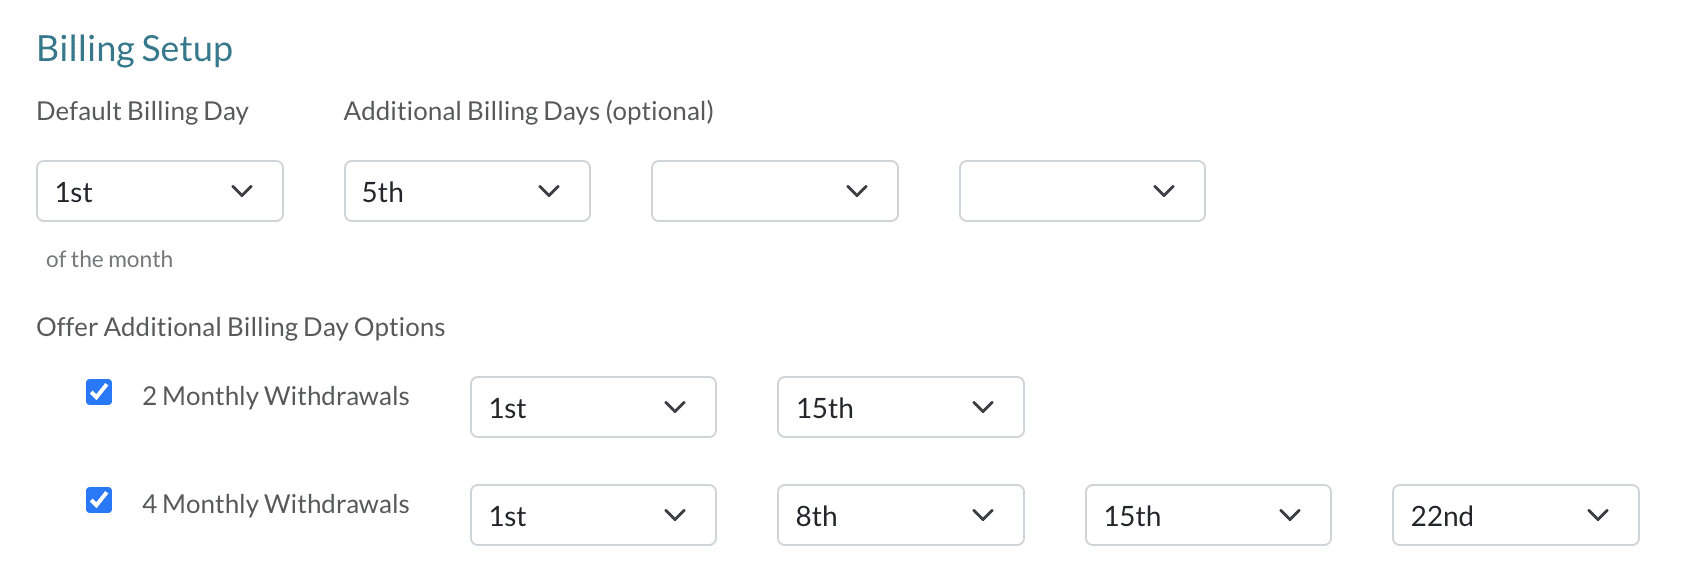Expand the 22nd withdrawal day dropdown
1688x576 pixels.
click(1515, 515)
